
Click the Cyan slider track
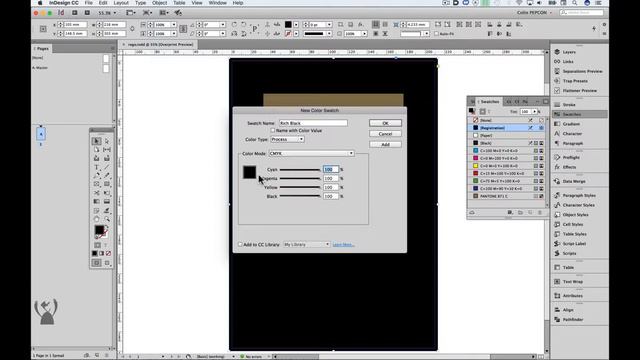[300, 169]
